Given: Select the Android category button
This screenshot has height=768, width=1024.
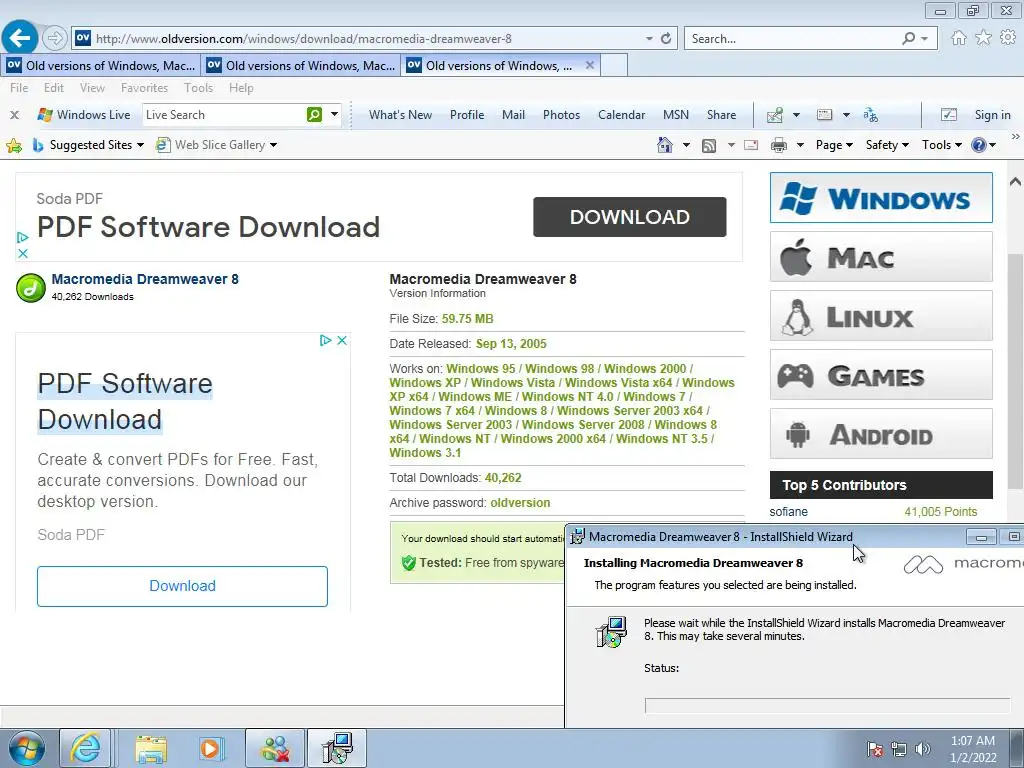Looking at the screenshot, I should [x=881, y=434].
